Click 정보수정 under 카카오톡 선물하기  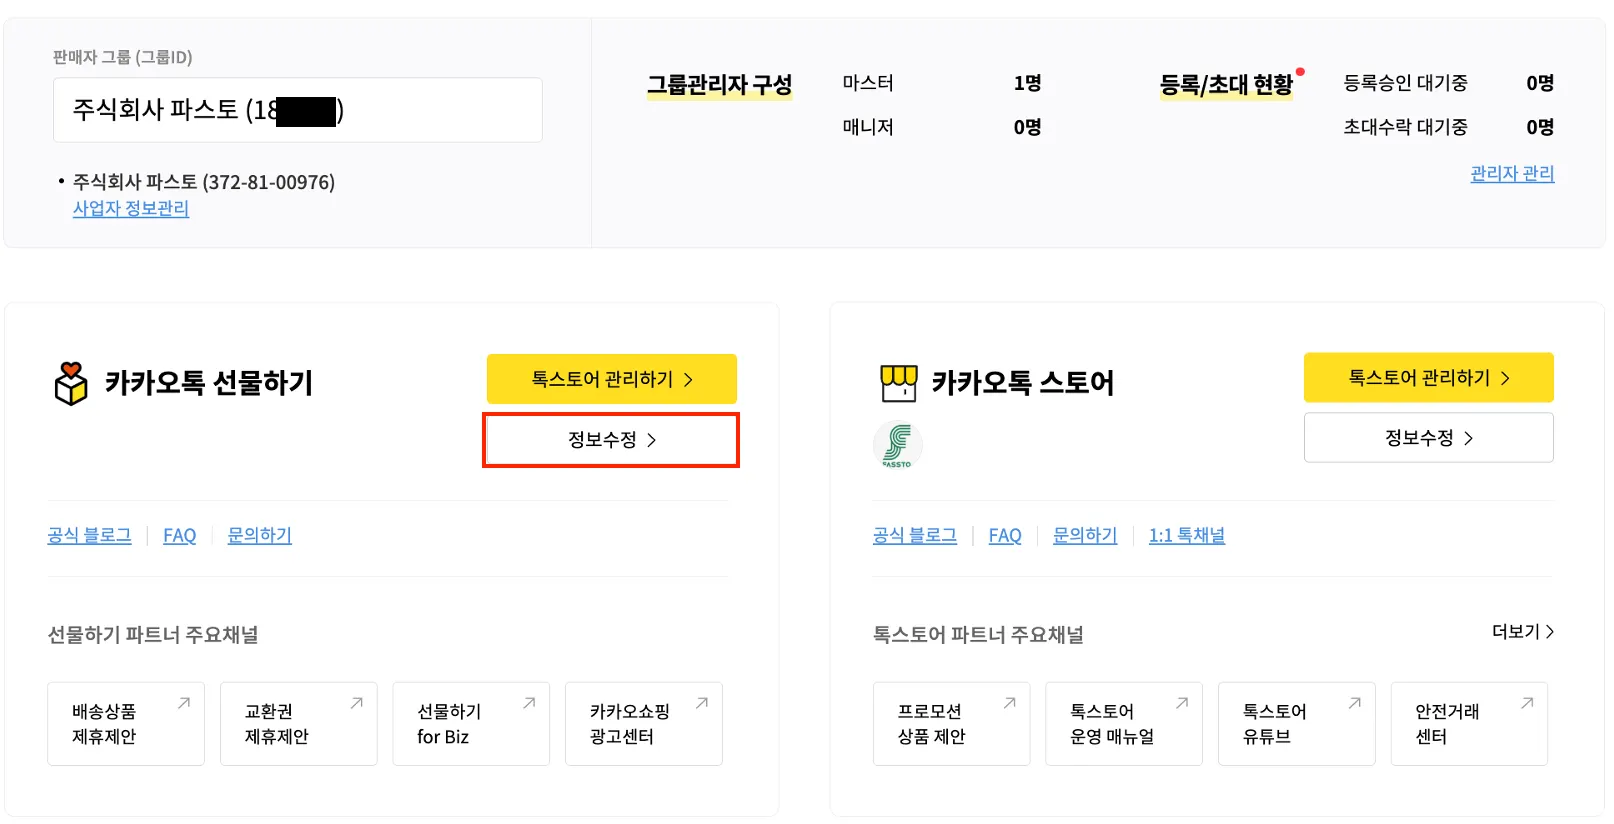611,440
